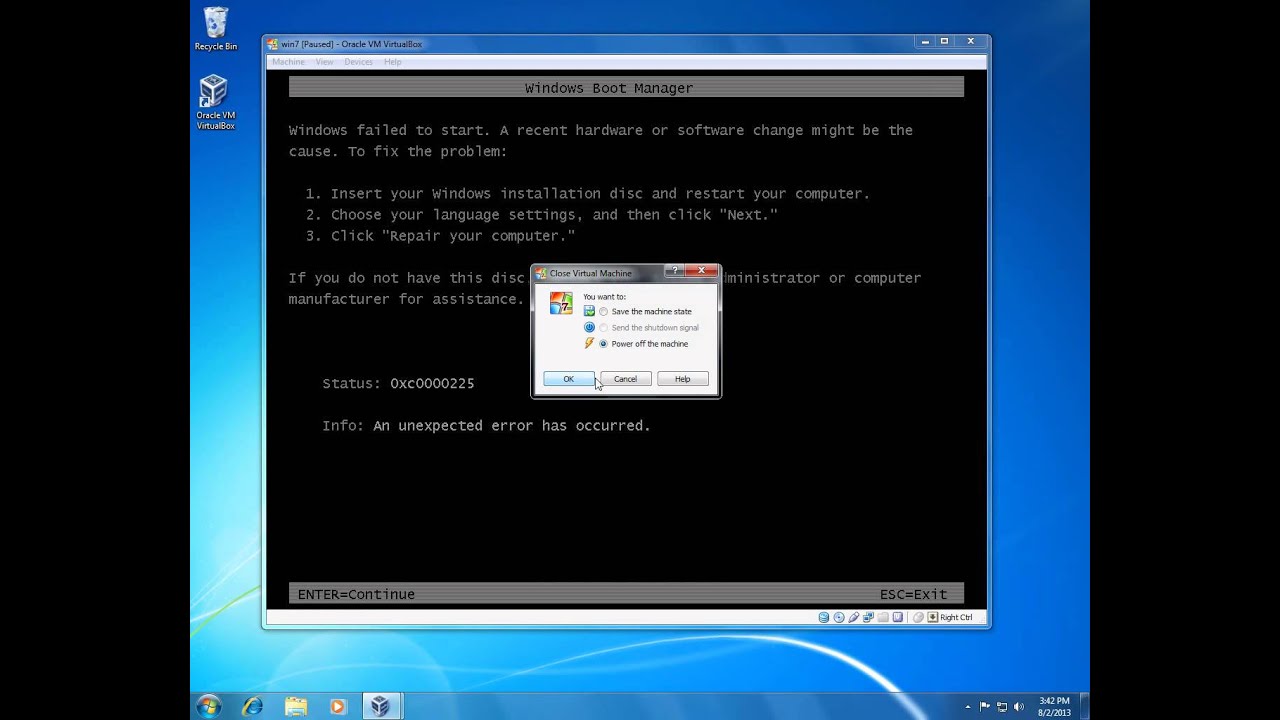Click the question mark button in the dialog title bar

(x=674, y=270)
